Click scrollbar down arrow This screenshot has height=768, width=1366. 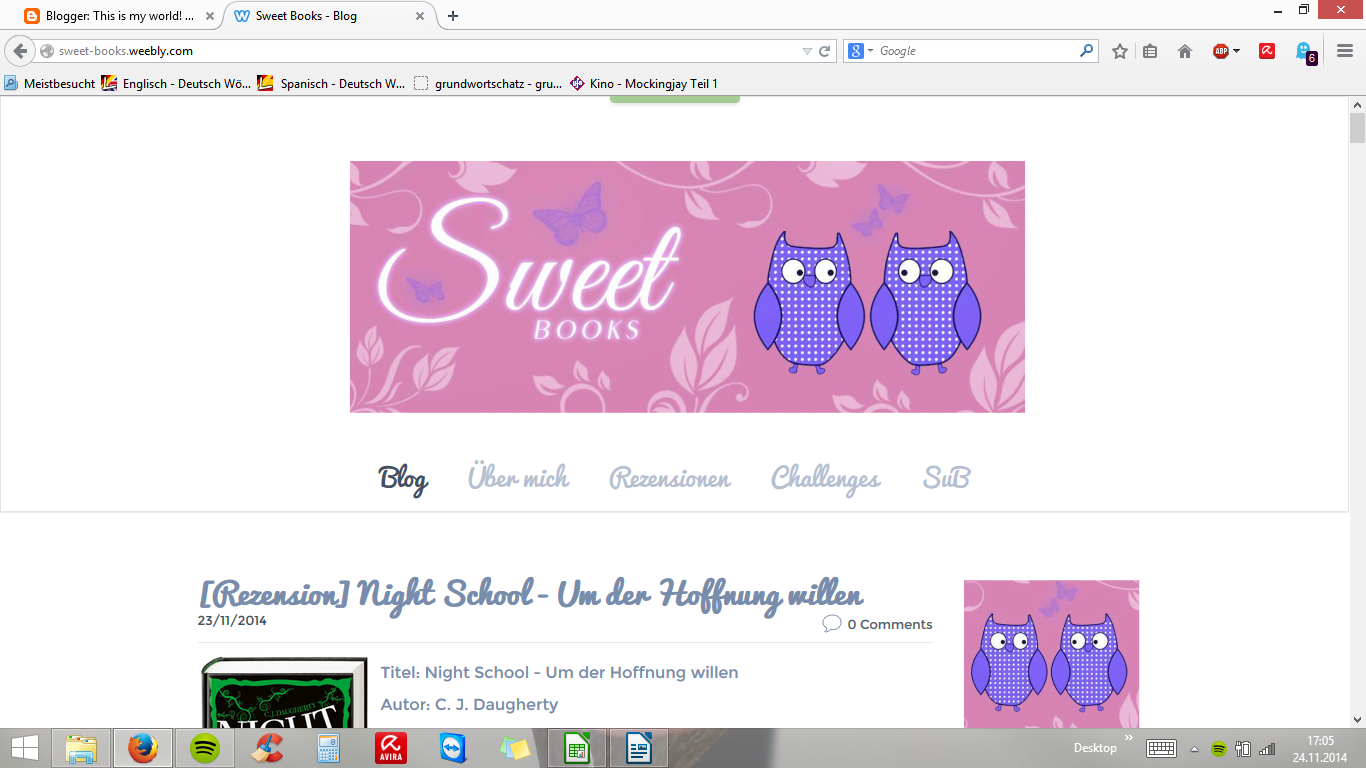pos(1357,719)
